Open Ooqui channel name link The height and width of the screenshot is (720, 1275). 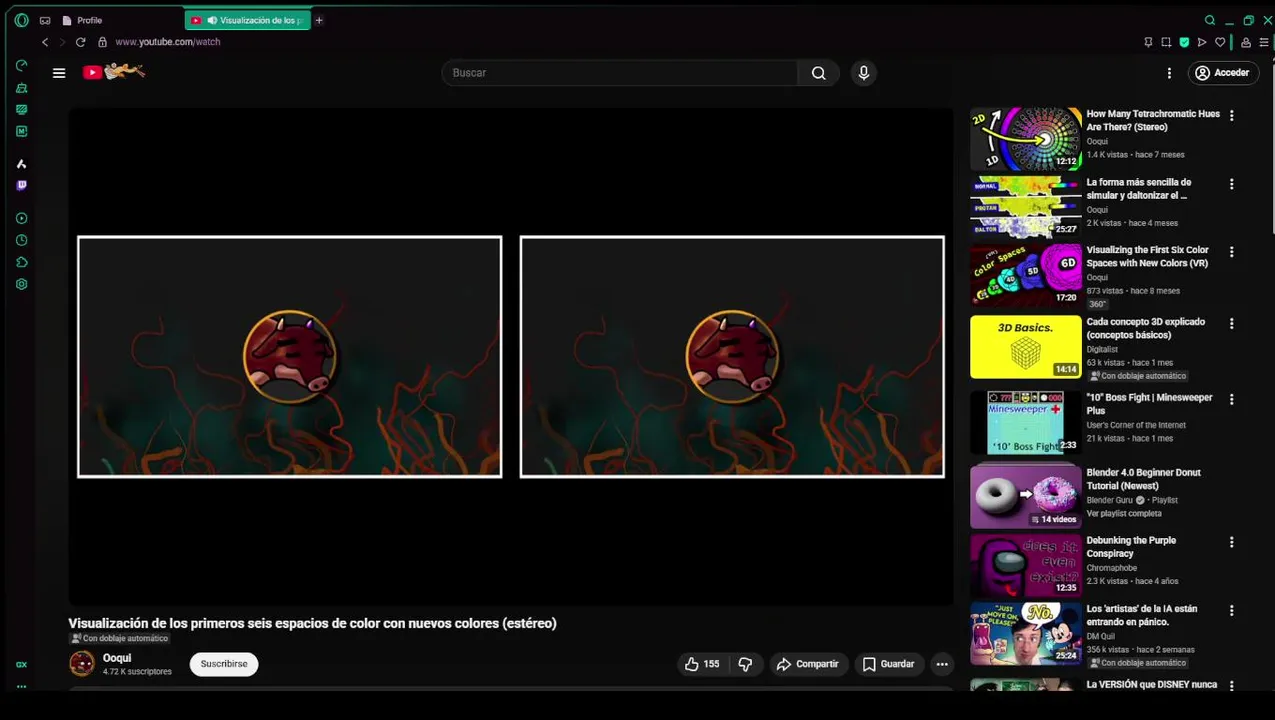117,658
